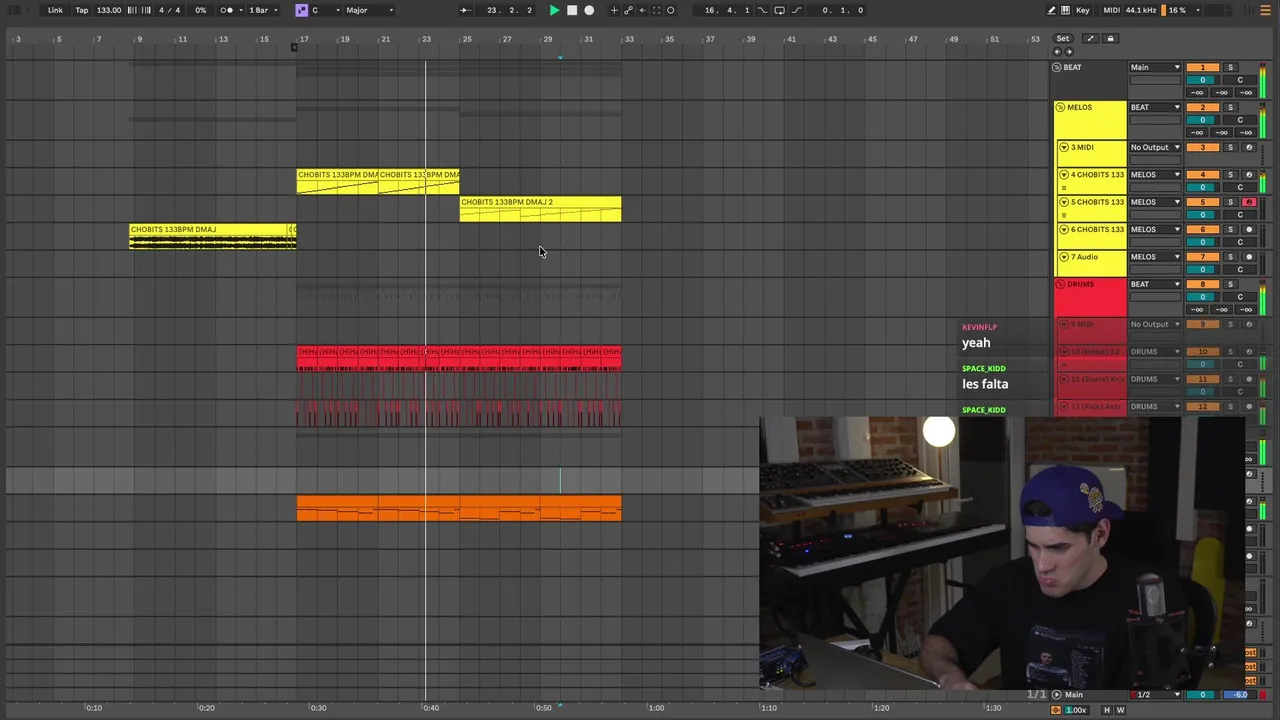Viewport: 1280px width, 720px height.
Task: Toggle the Computer MIDI Keyboard icon
Action: (1066, 10)
